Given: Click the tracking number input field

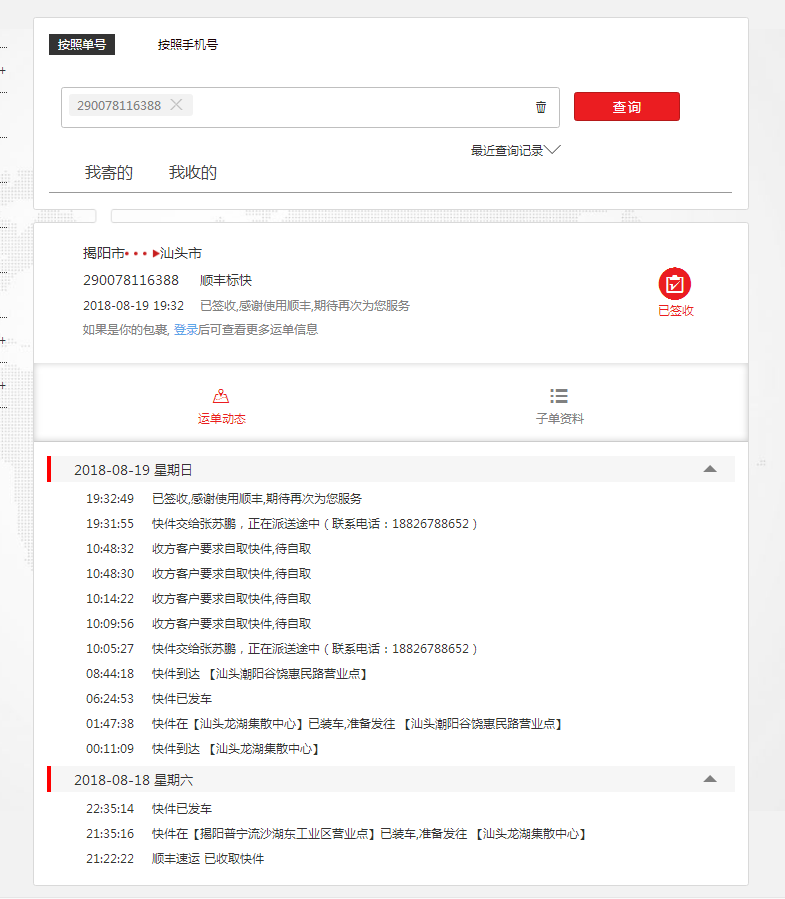Looking at the screenshot, I should [x=310, y=107].
